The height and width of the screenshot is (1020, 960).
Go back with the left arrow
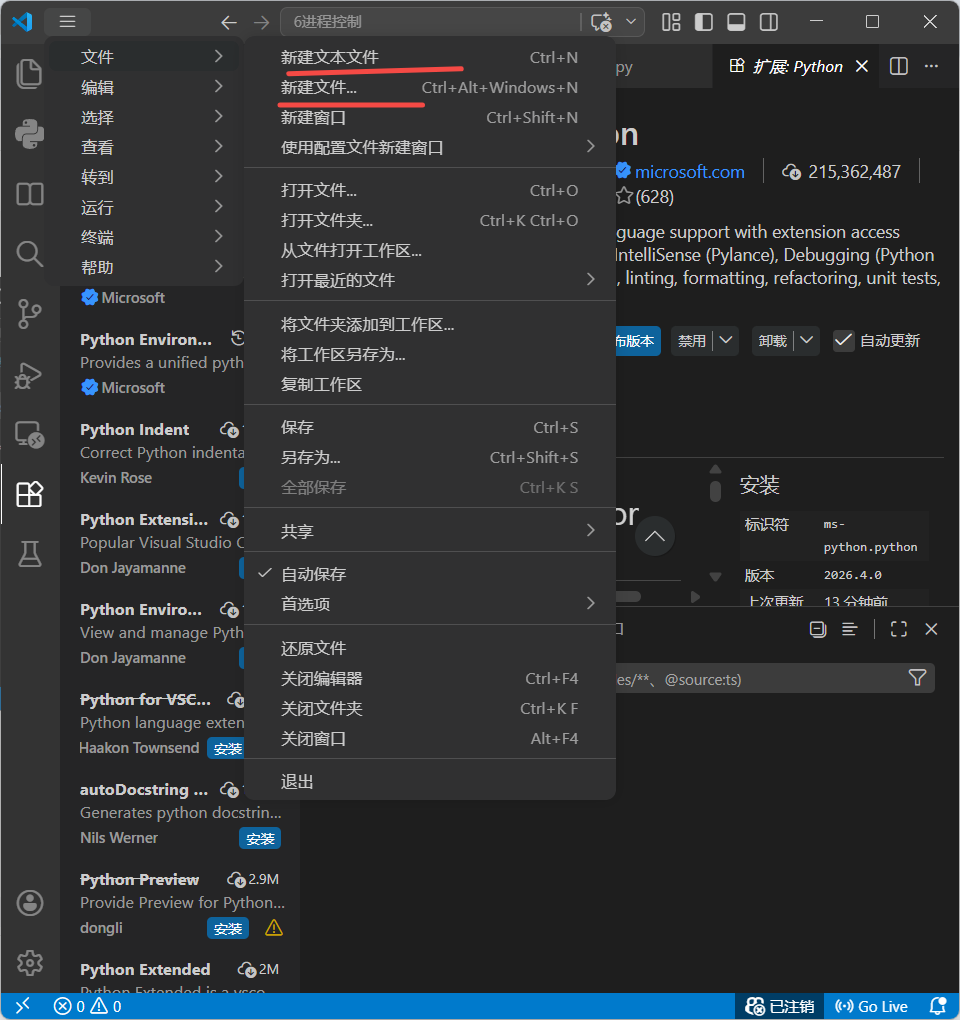coord(229,23)
